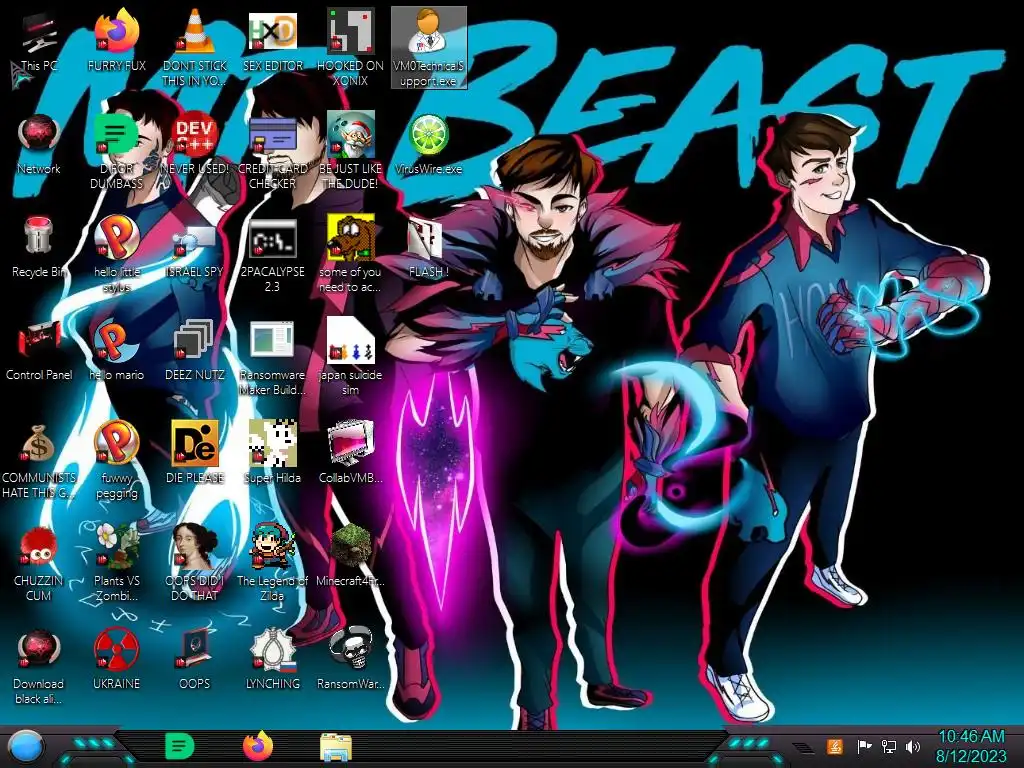Viewport: 1024px width, 768px height.
Task: Open the volume speaker tray icon
Action: coord(912,746)
